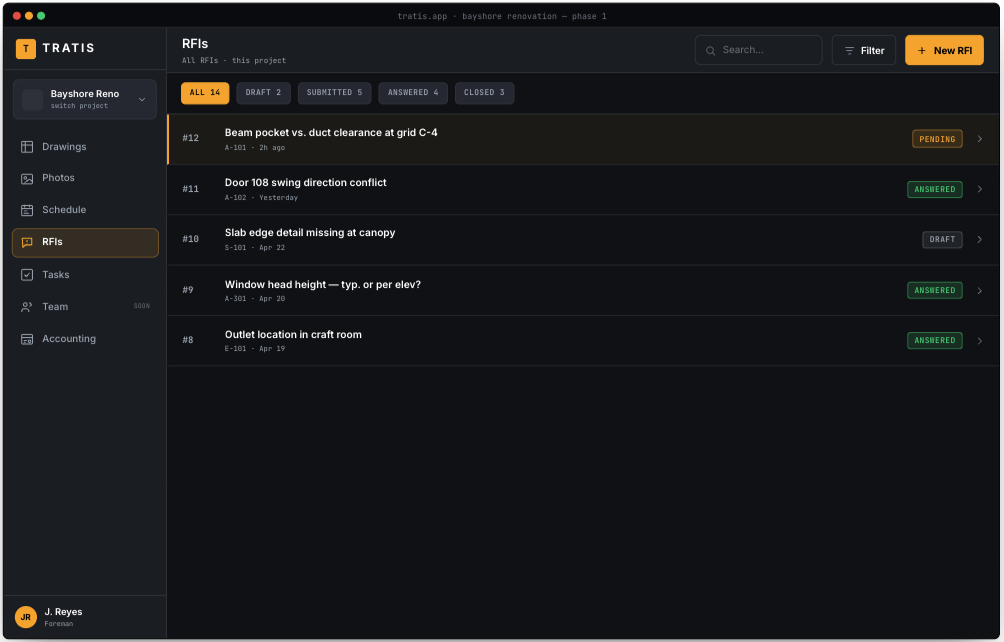Expand the Bayshore Reno project switcher

142,100
